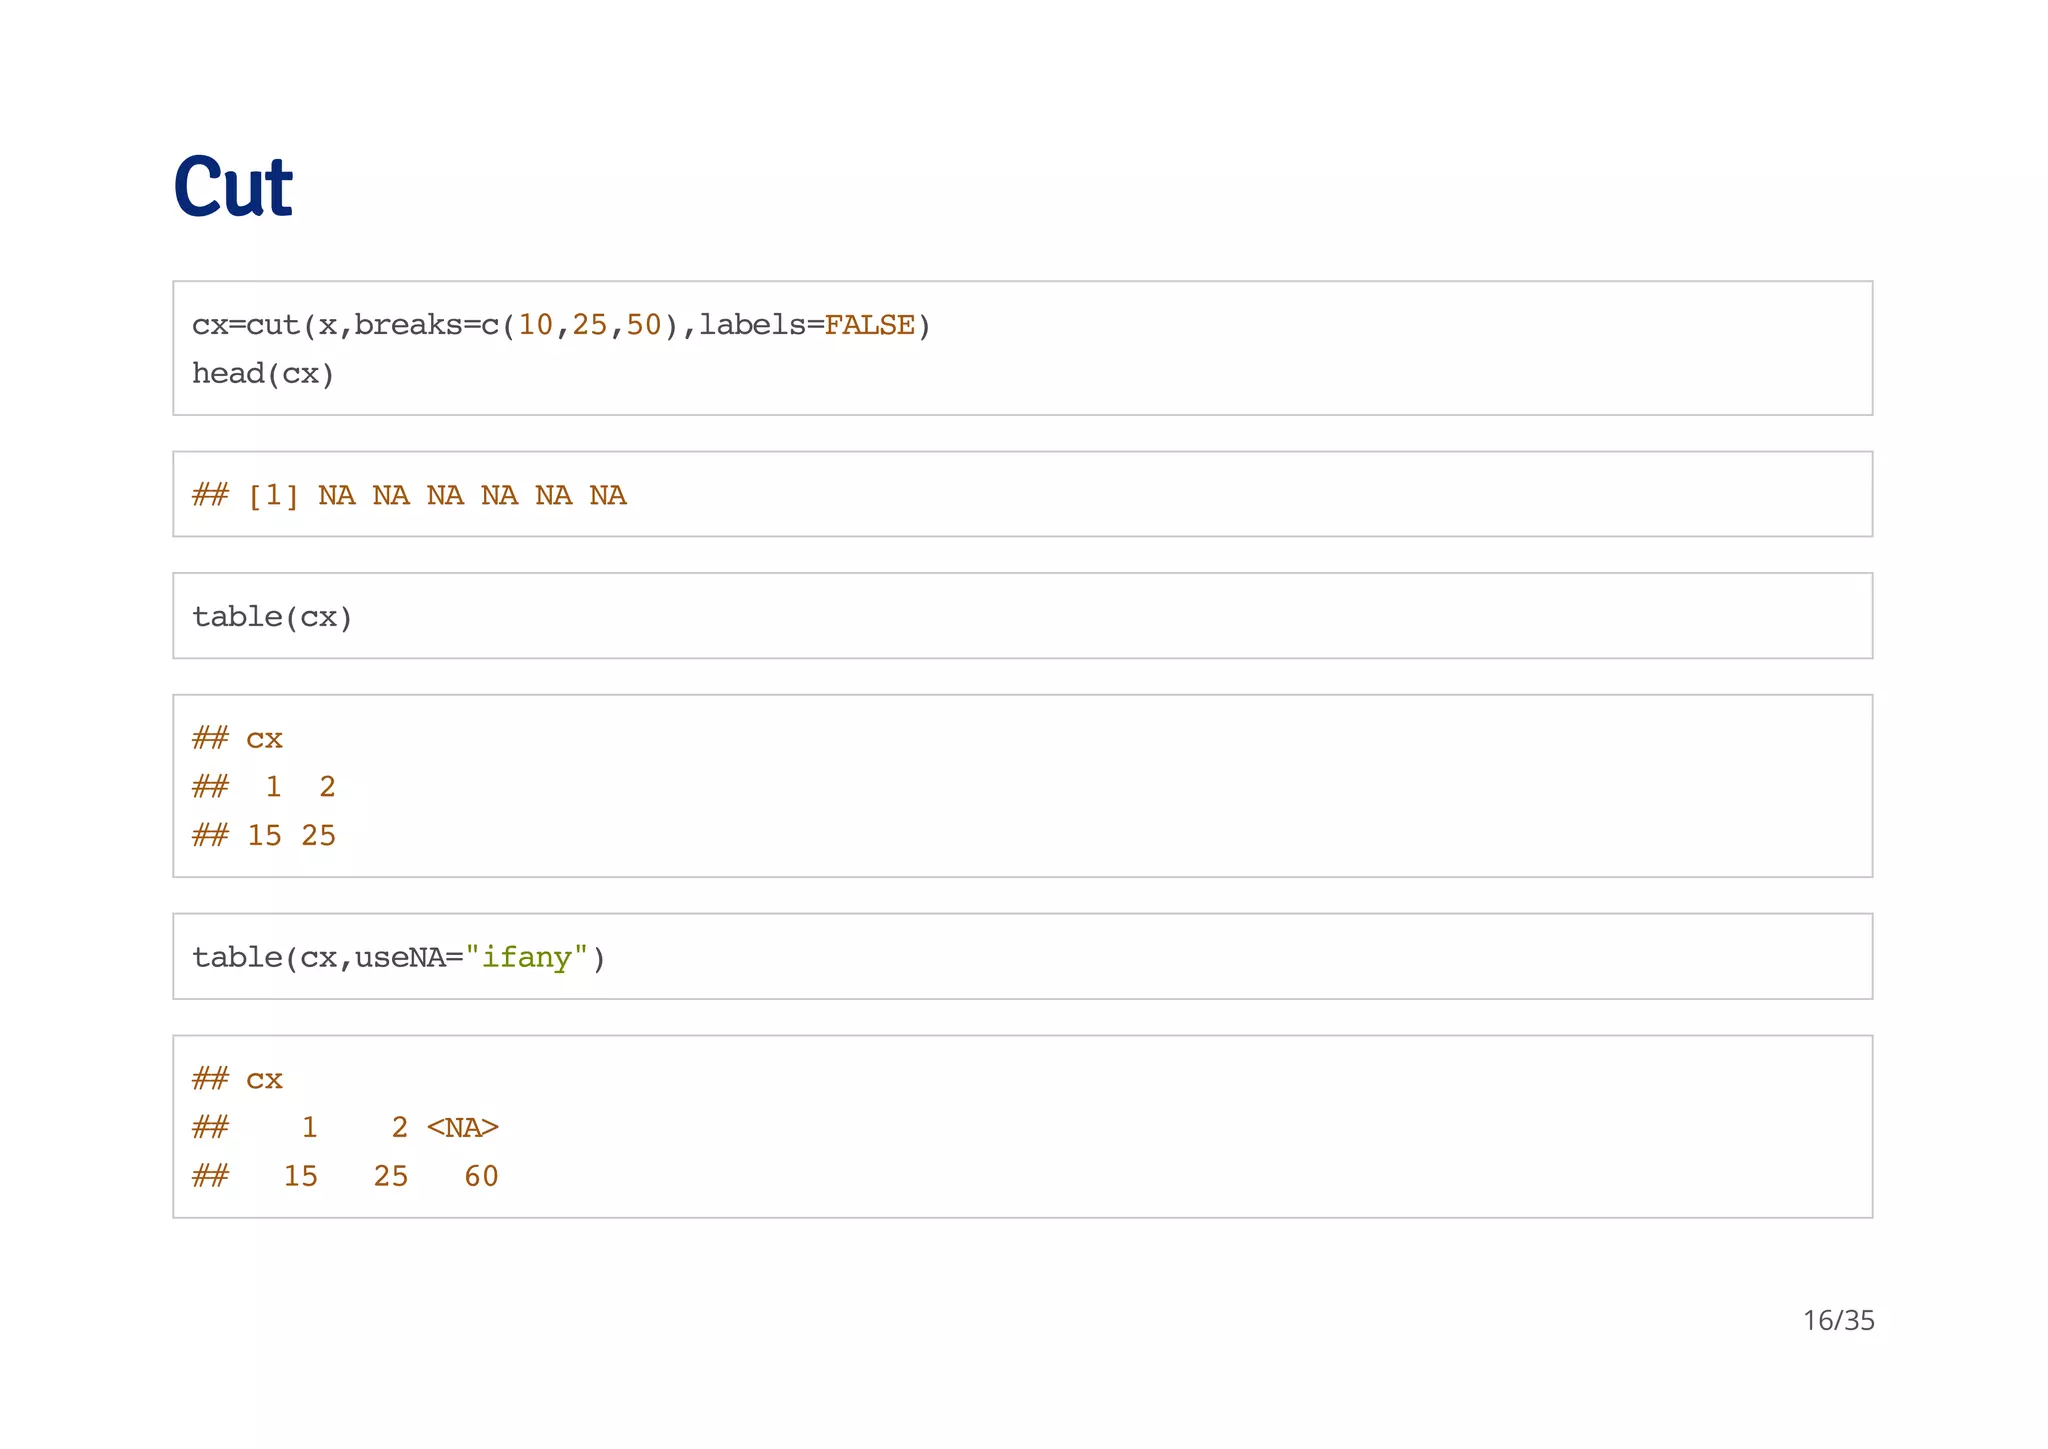Click the NA output line block
2048x1449 pixels.
408,496
